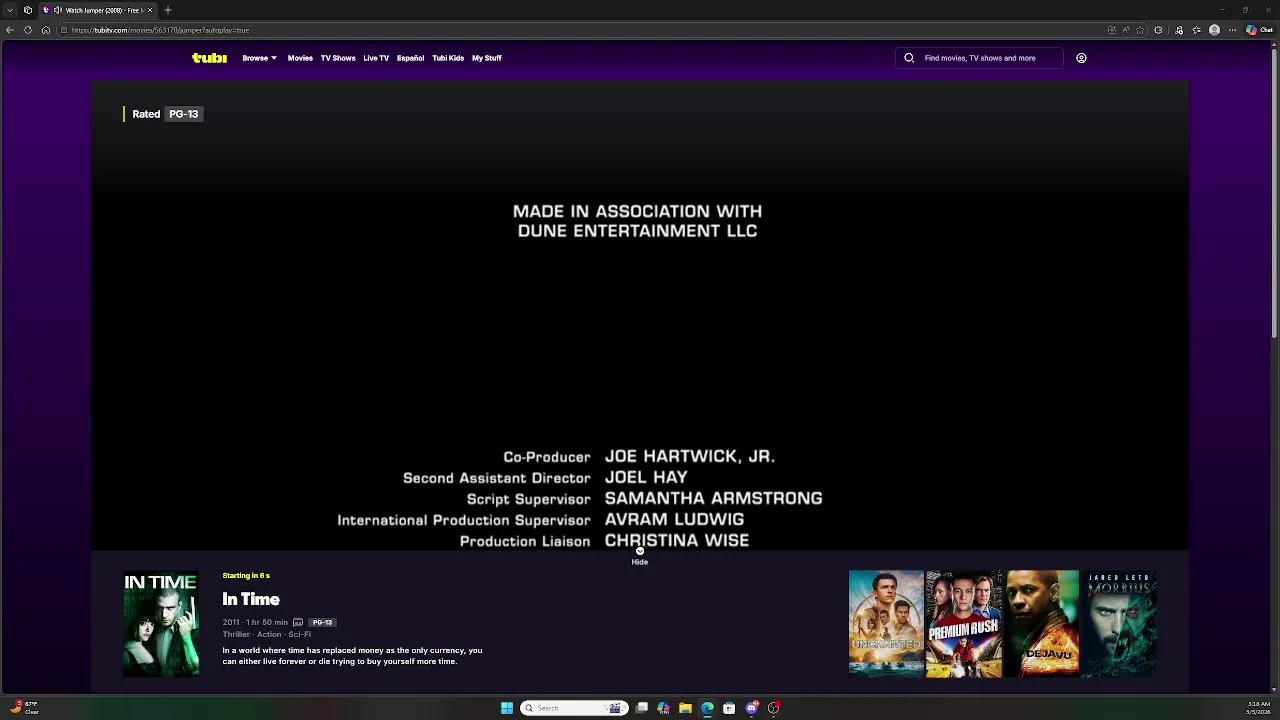Open Tubi Kids
1280x720 pixels.
point(448,58)
